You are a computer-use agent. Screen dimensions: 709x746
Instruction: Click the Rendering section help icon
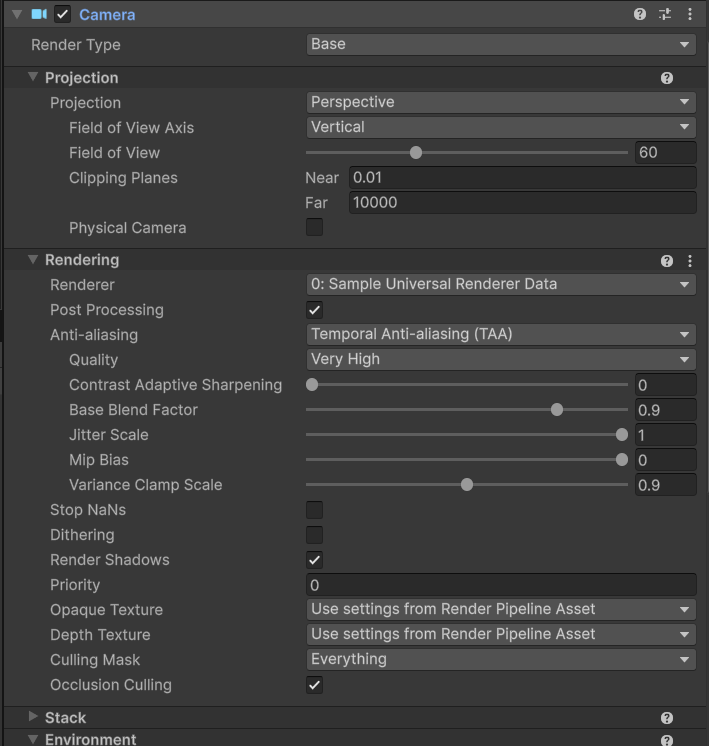click(667, 260)
